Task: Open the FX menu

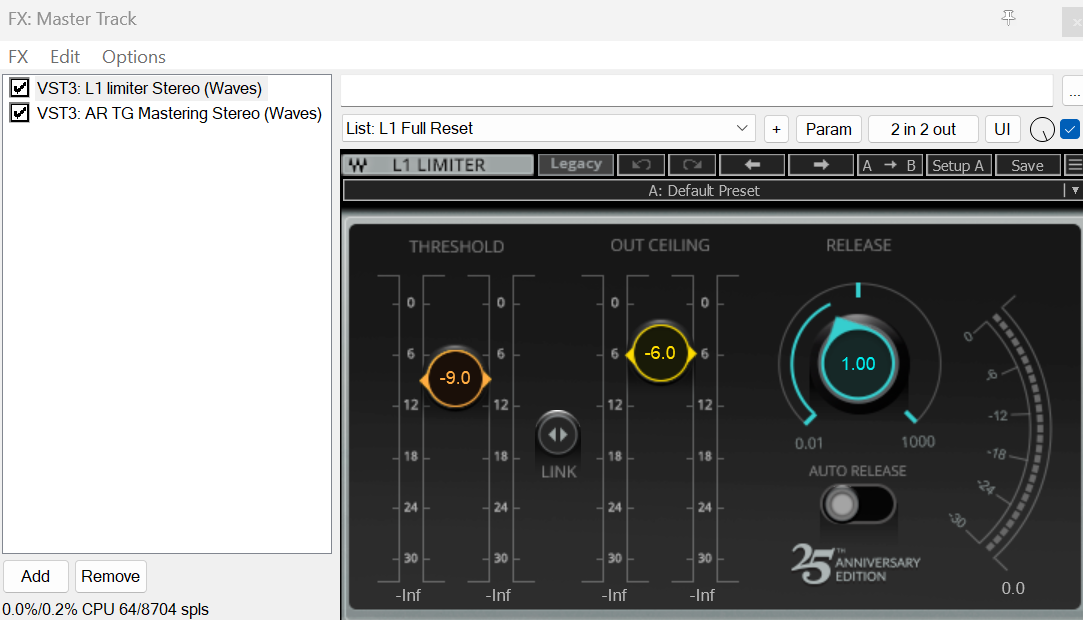Action: [x=18, y=57]
